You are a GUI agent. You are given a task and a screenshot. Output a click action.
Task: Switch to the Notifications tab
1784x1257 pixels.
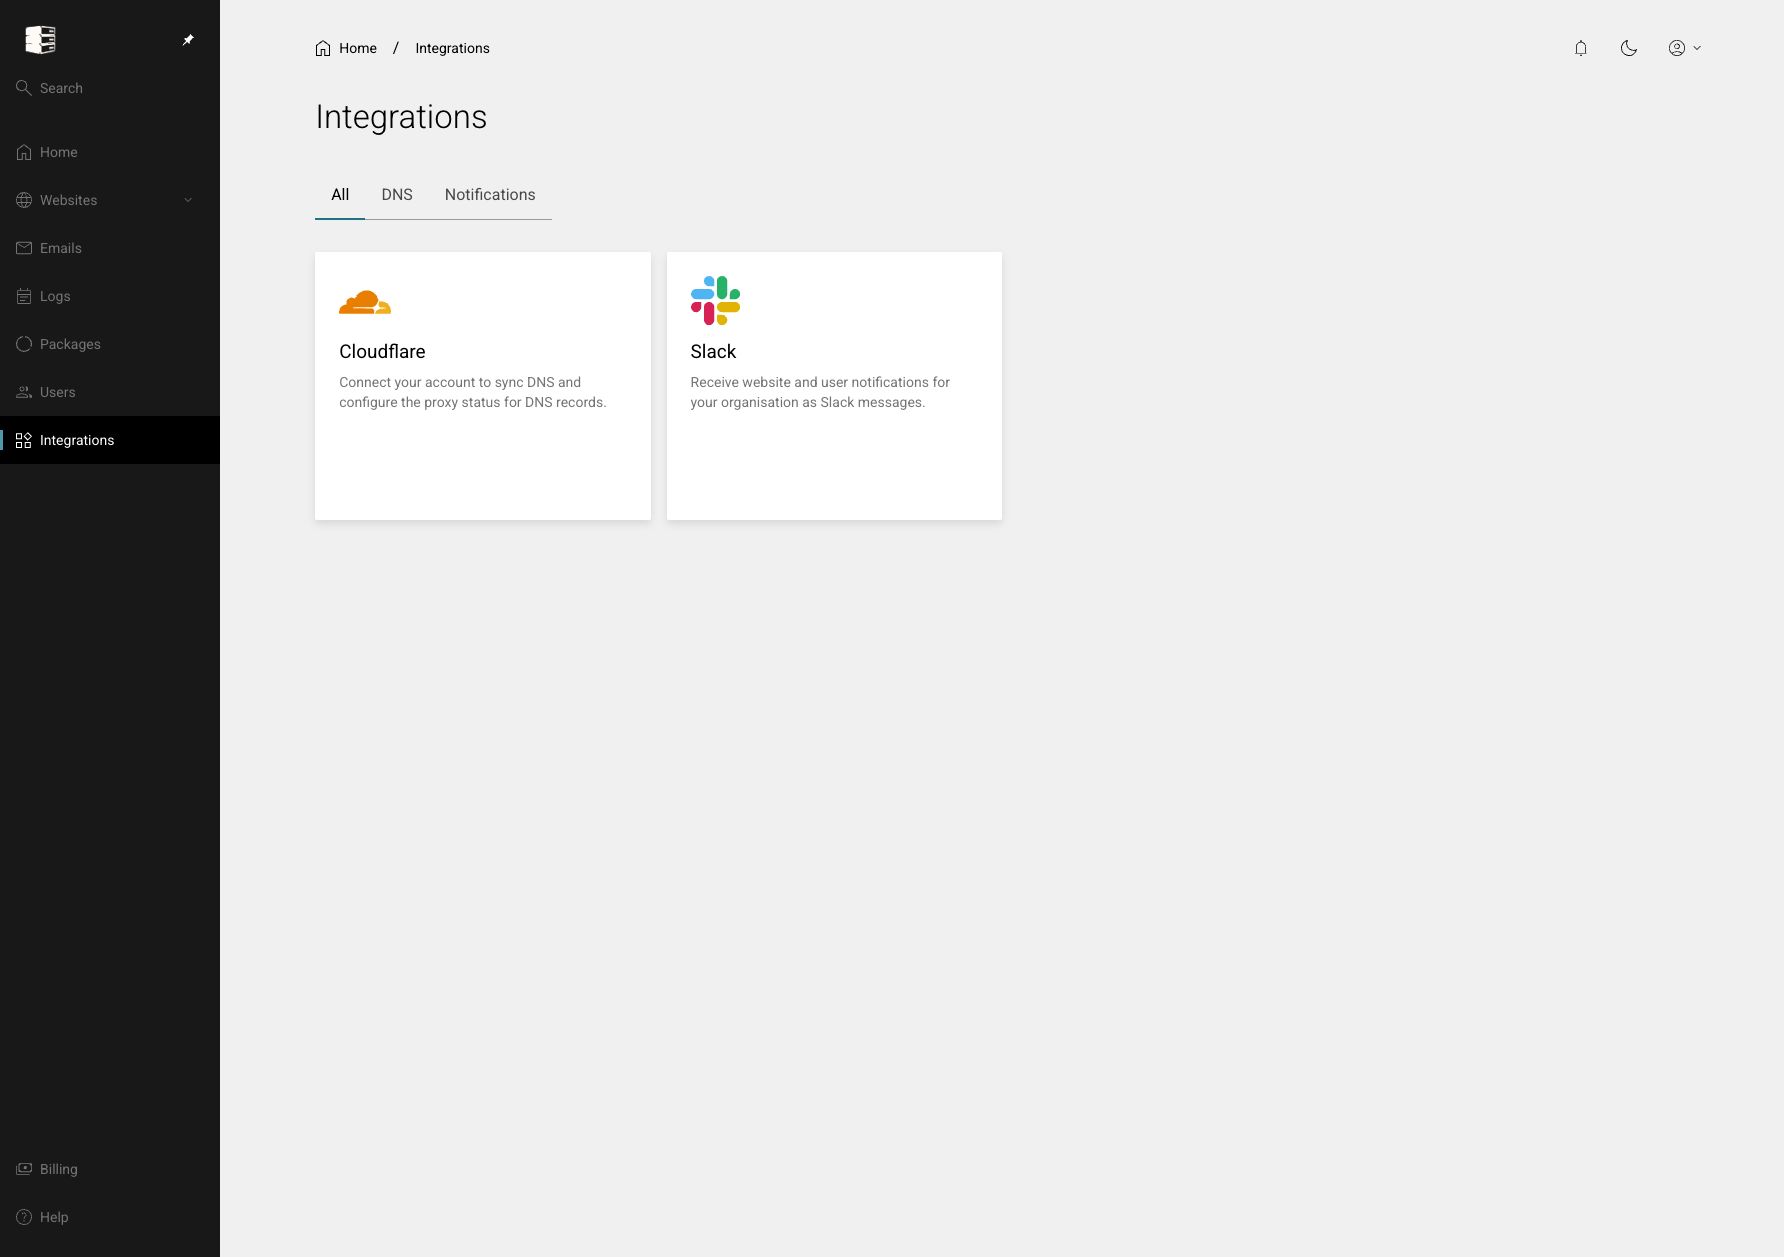point(490,195)
